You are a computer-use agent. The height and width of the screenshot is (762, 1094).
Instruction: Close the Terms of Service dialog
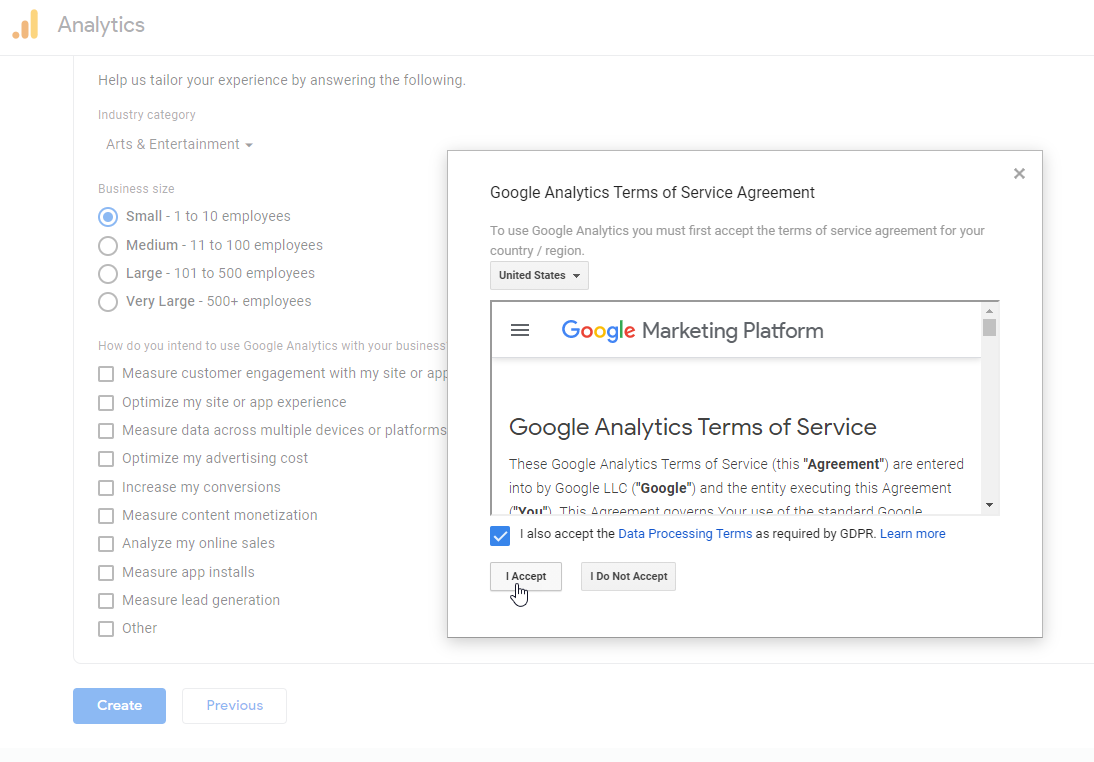coord(1019,174)
